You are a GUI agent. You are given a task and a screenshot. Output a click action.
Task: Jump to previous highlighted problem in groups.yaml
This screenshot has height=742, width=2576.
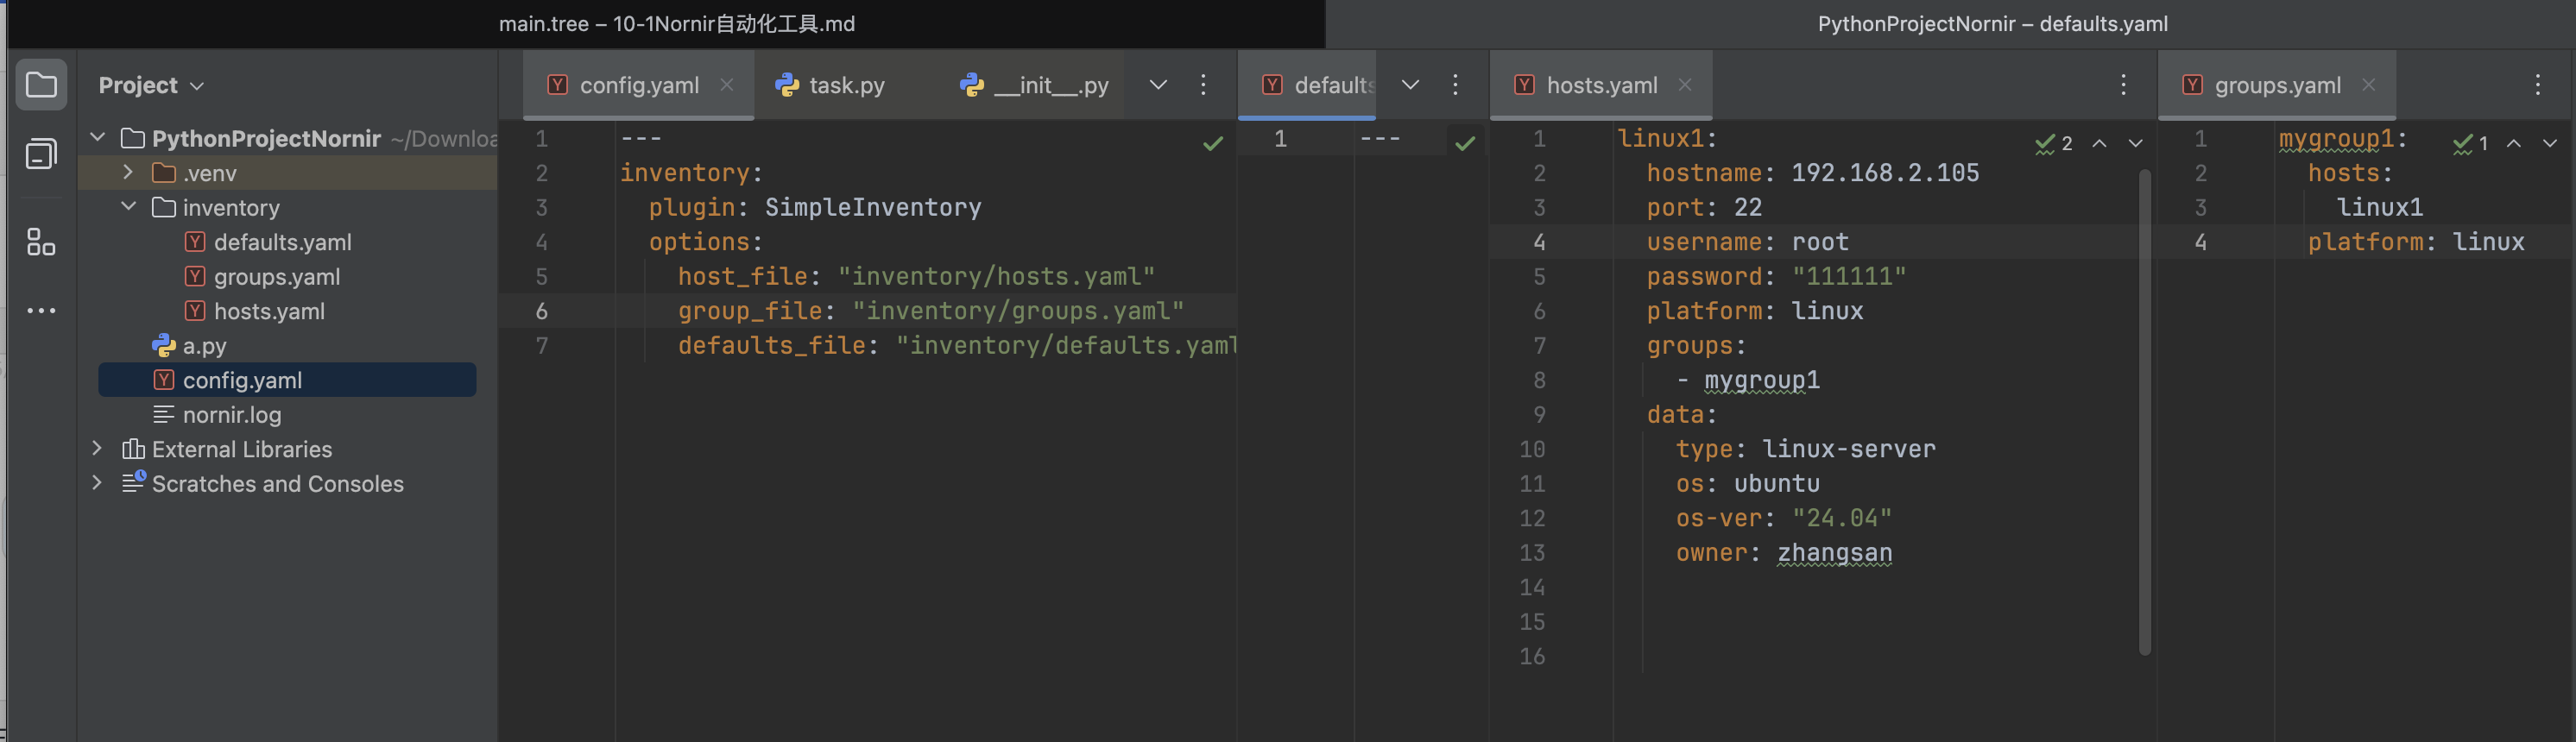coord(2513,143)
